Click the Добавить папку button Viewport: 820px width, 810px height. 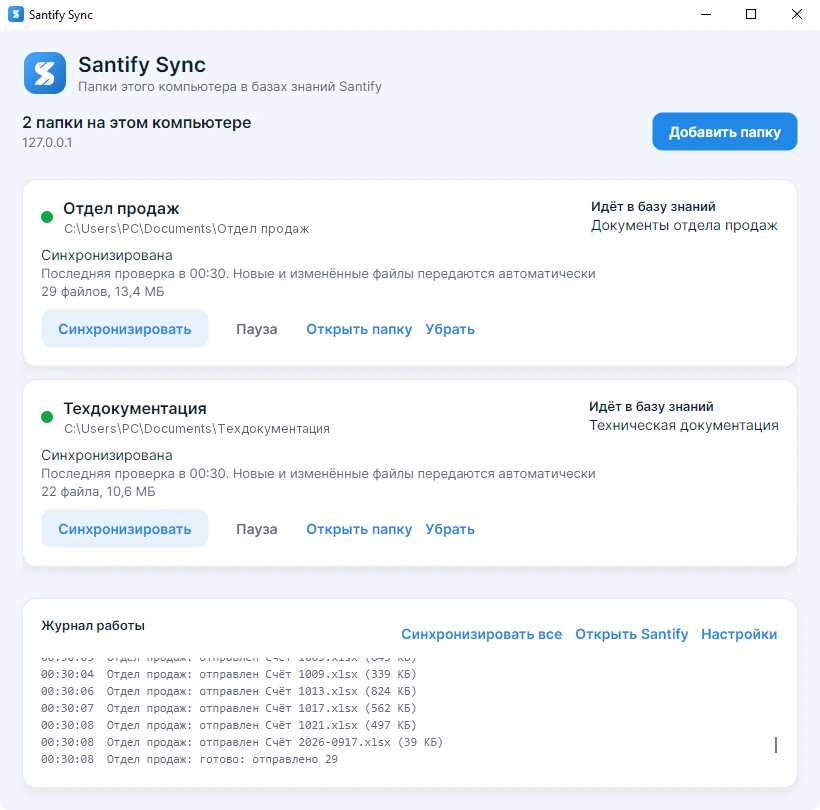coord(724,132)
